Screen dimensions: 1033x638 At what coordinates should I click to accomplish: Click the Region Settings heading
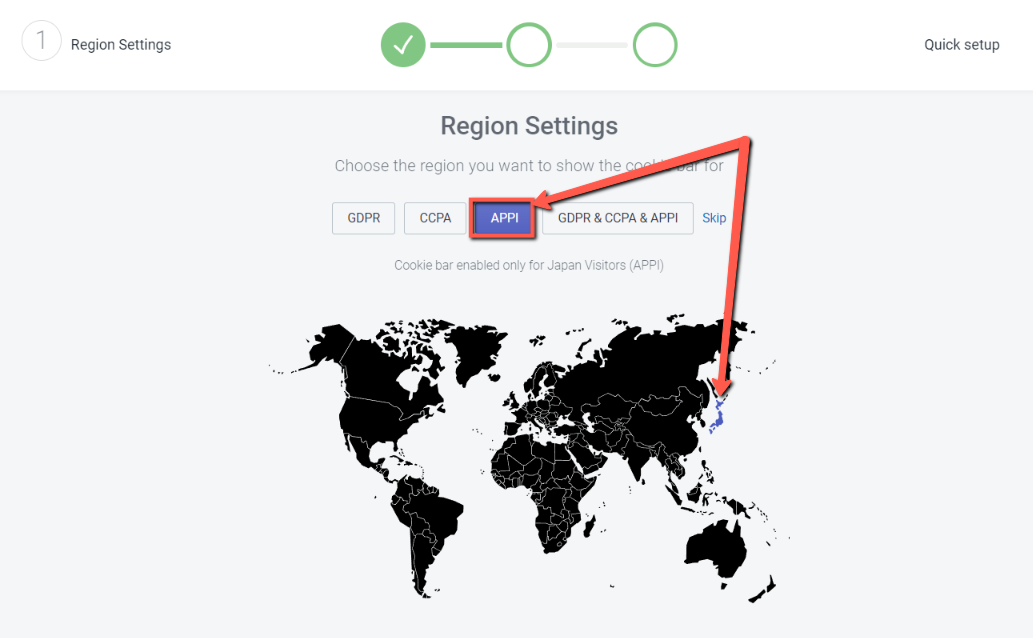click(529, 125)
